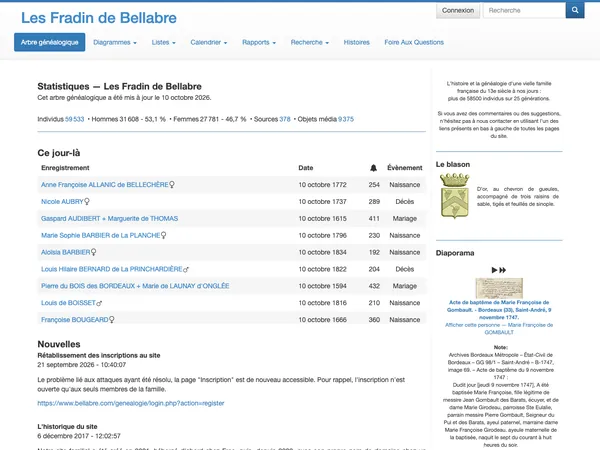Screen dimensions: 600x450
Task: Click the Rétablissement des inscriptions au site headline
Action: click(99, 355)
